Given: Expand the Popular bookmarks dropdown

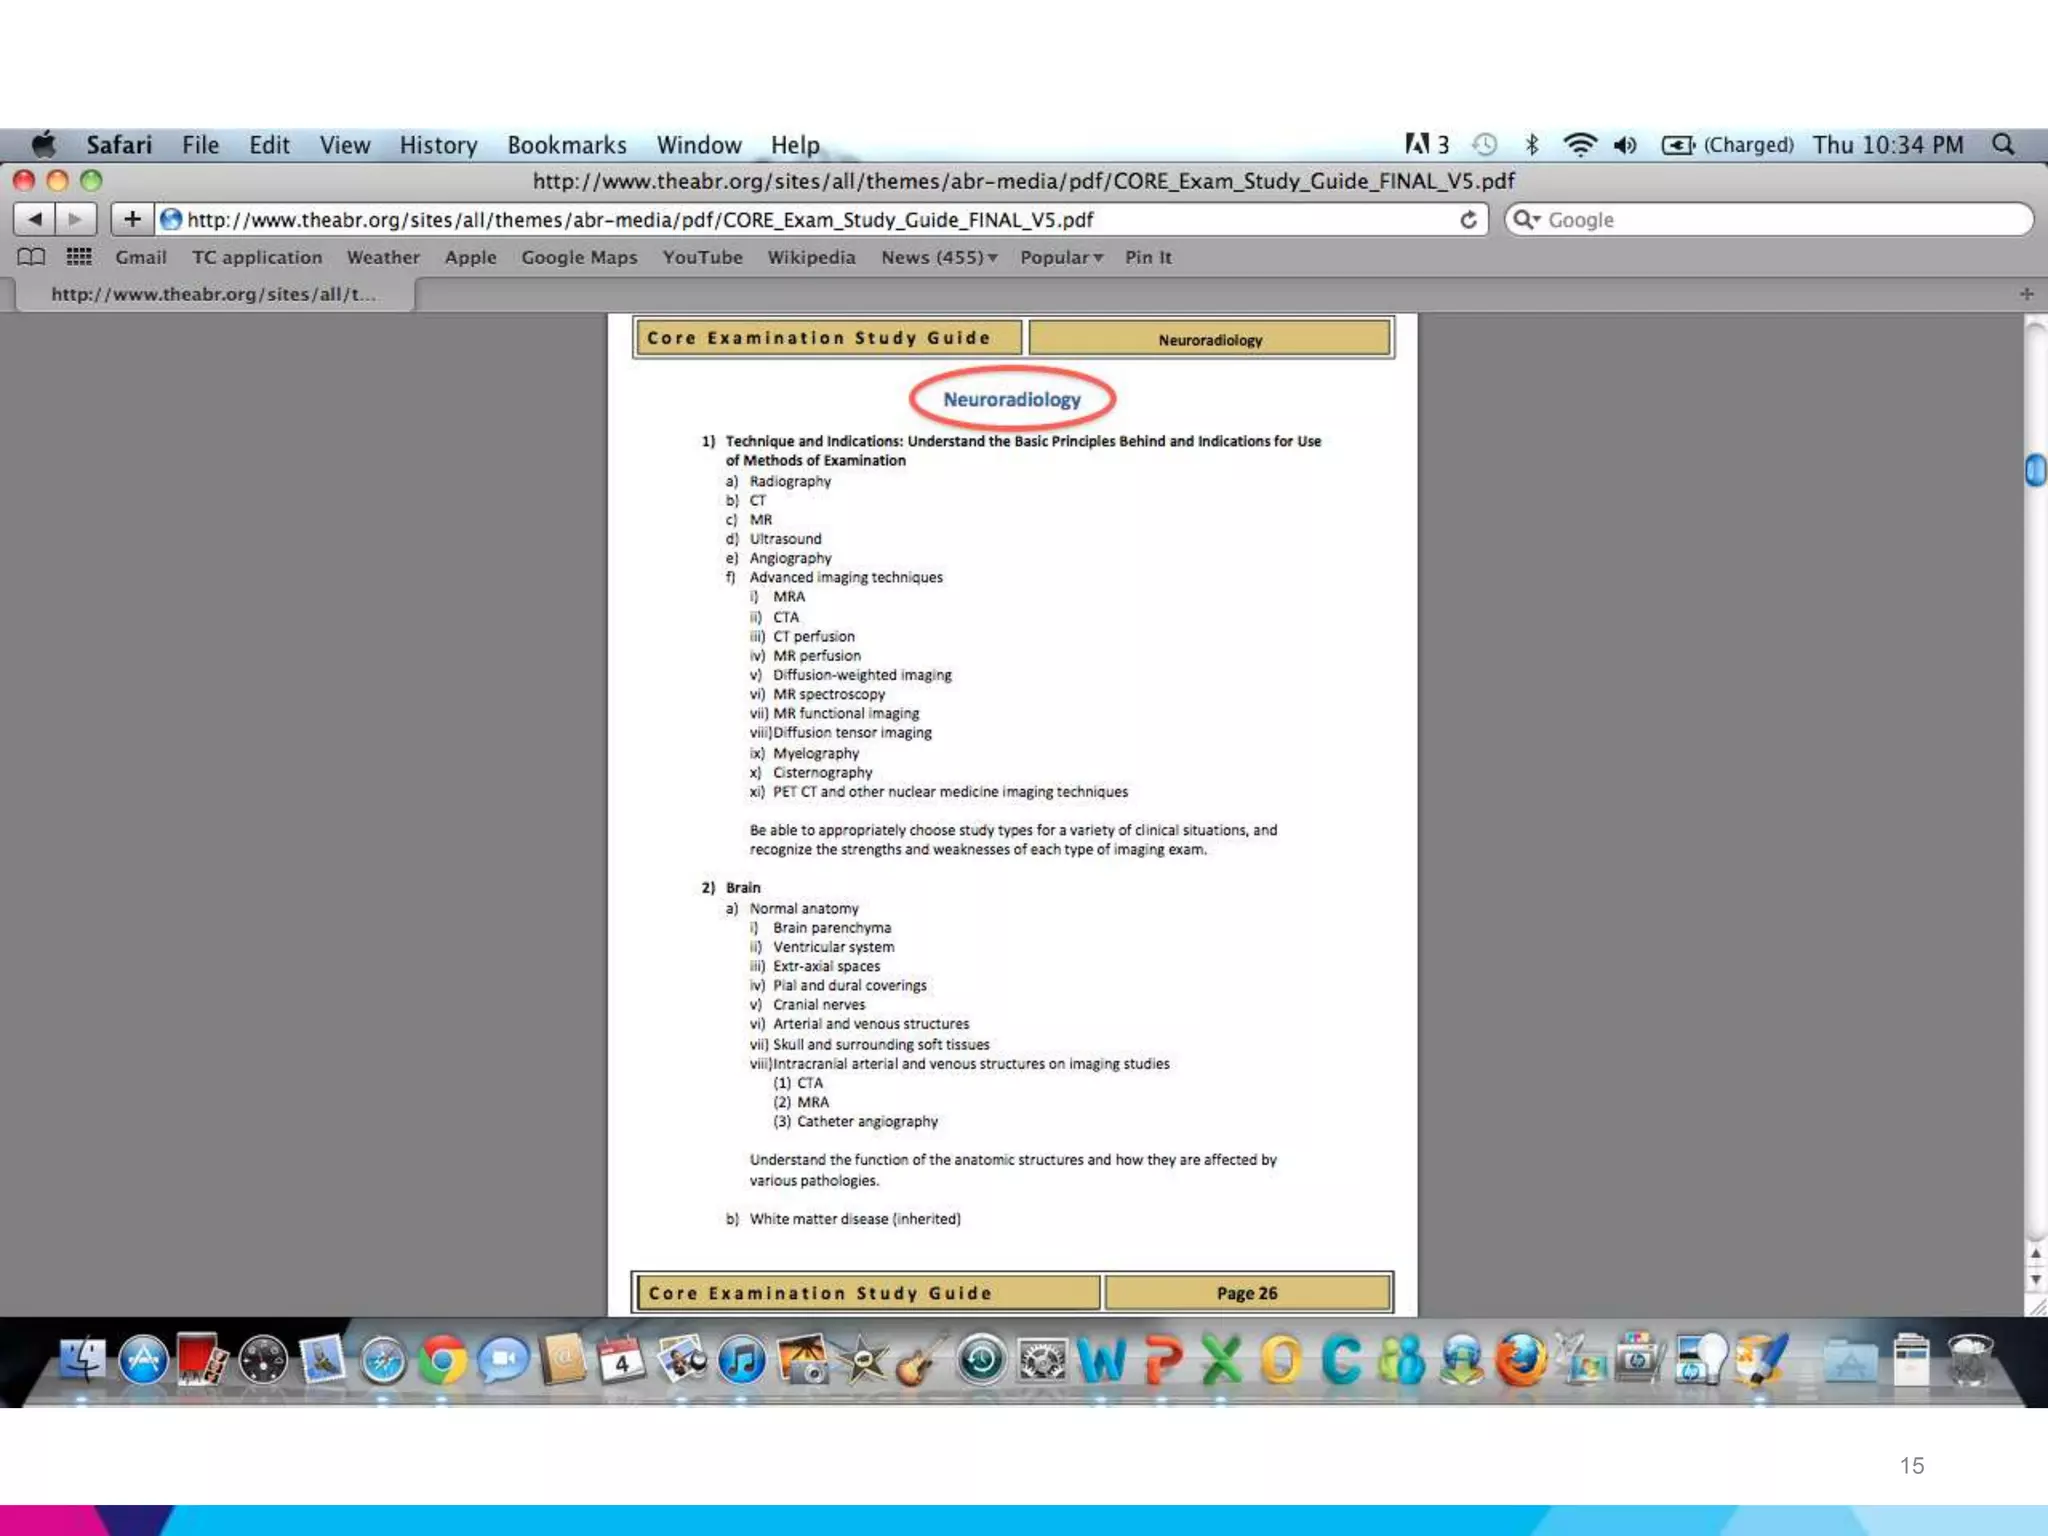Looking at the screenshot, I should (1061, 257).
